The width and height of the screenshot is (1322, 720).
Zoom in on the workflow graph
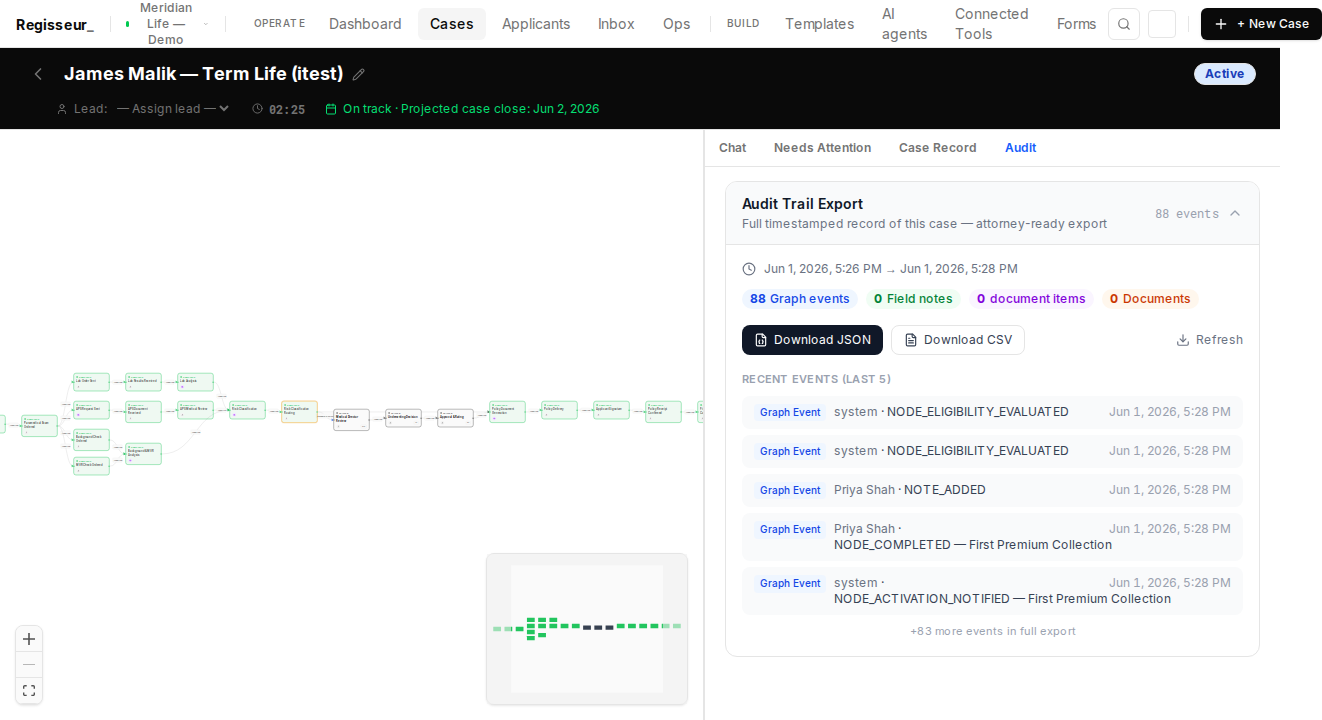29,639
